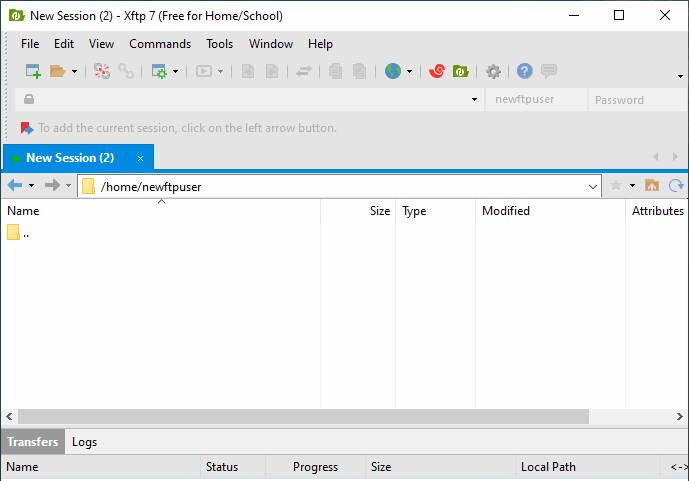
Task: Click the horizontal scrollbar left arrow
Action: click(9, 416)
